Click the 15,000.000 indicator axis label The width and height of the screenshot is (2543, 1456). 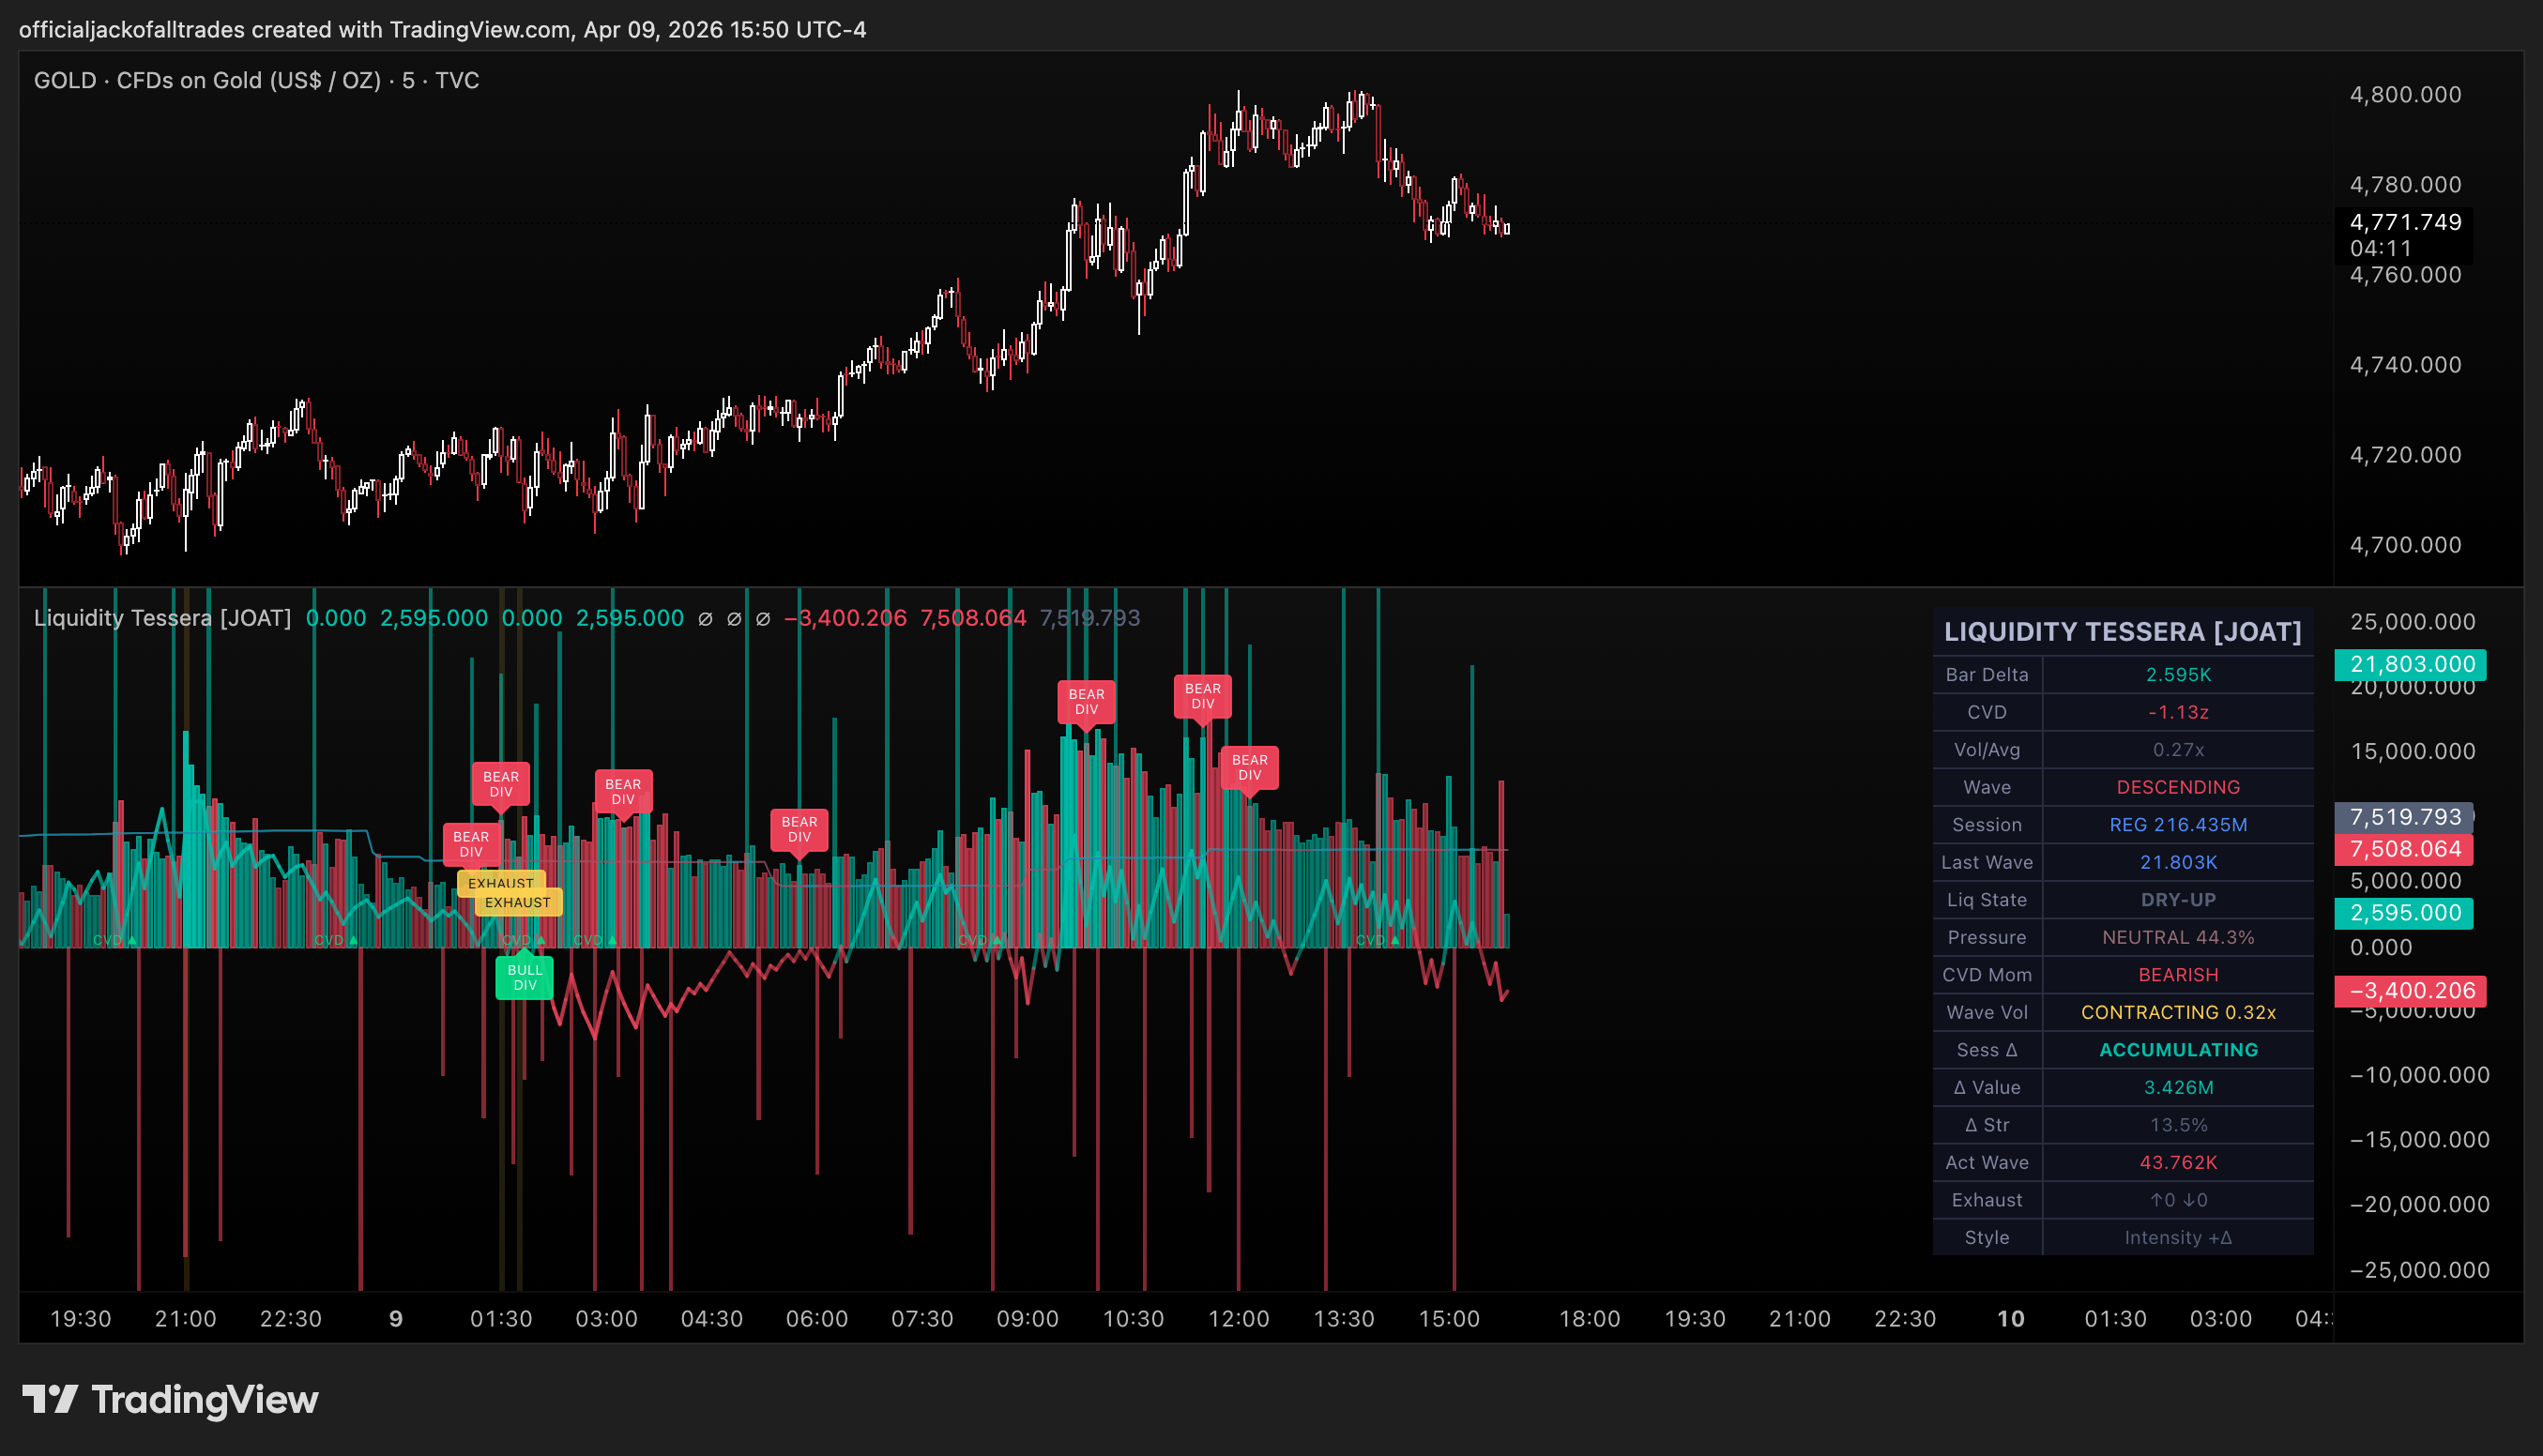coord(2412,752)
